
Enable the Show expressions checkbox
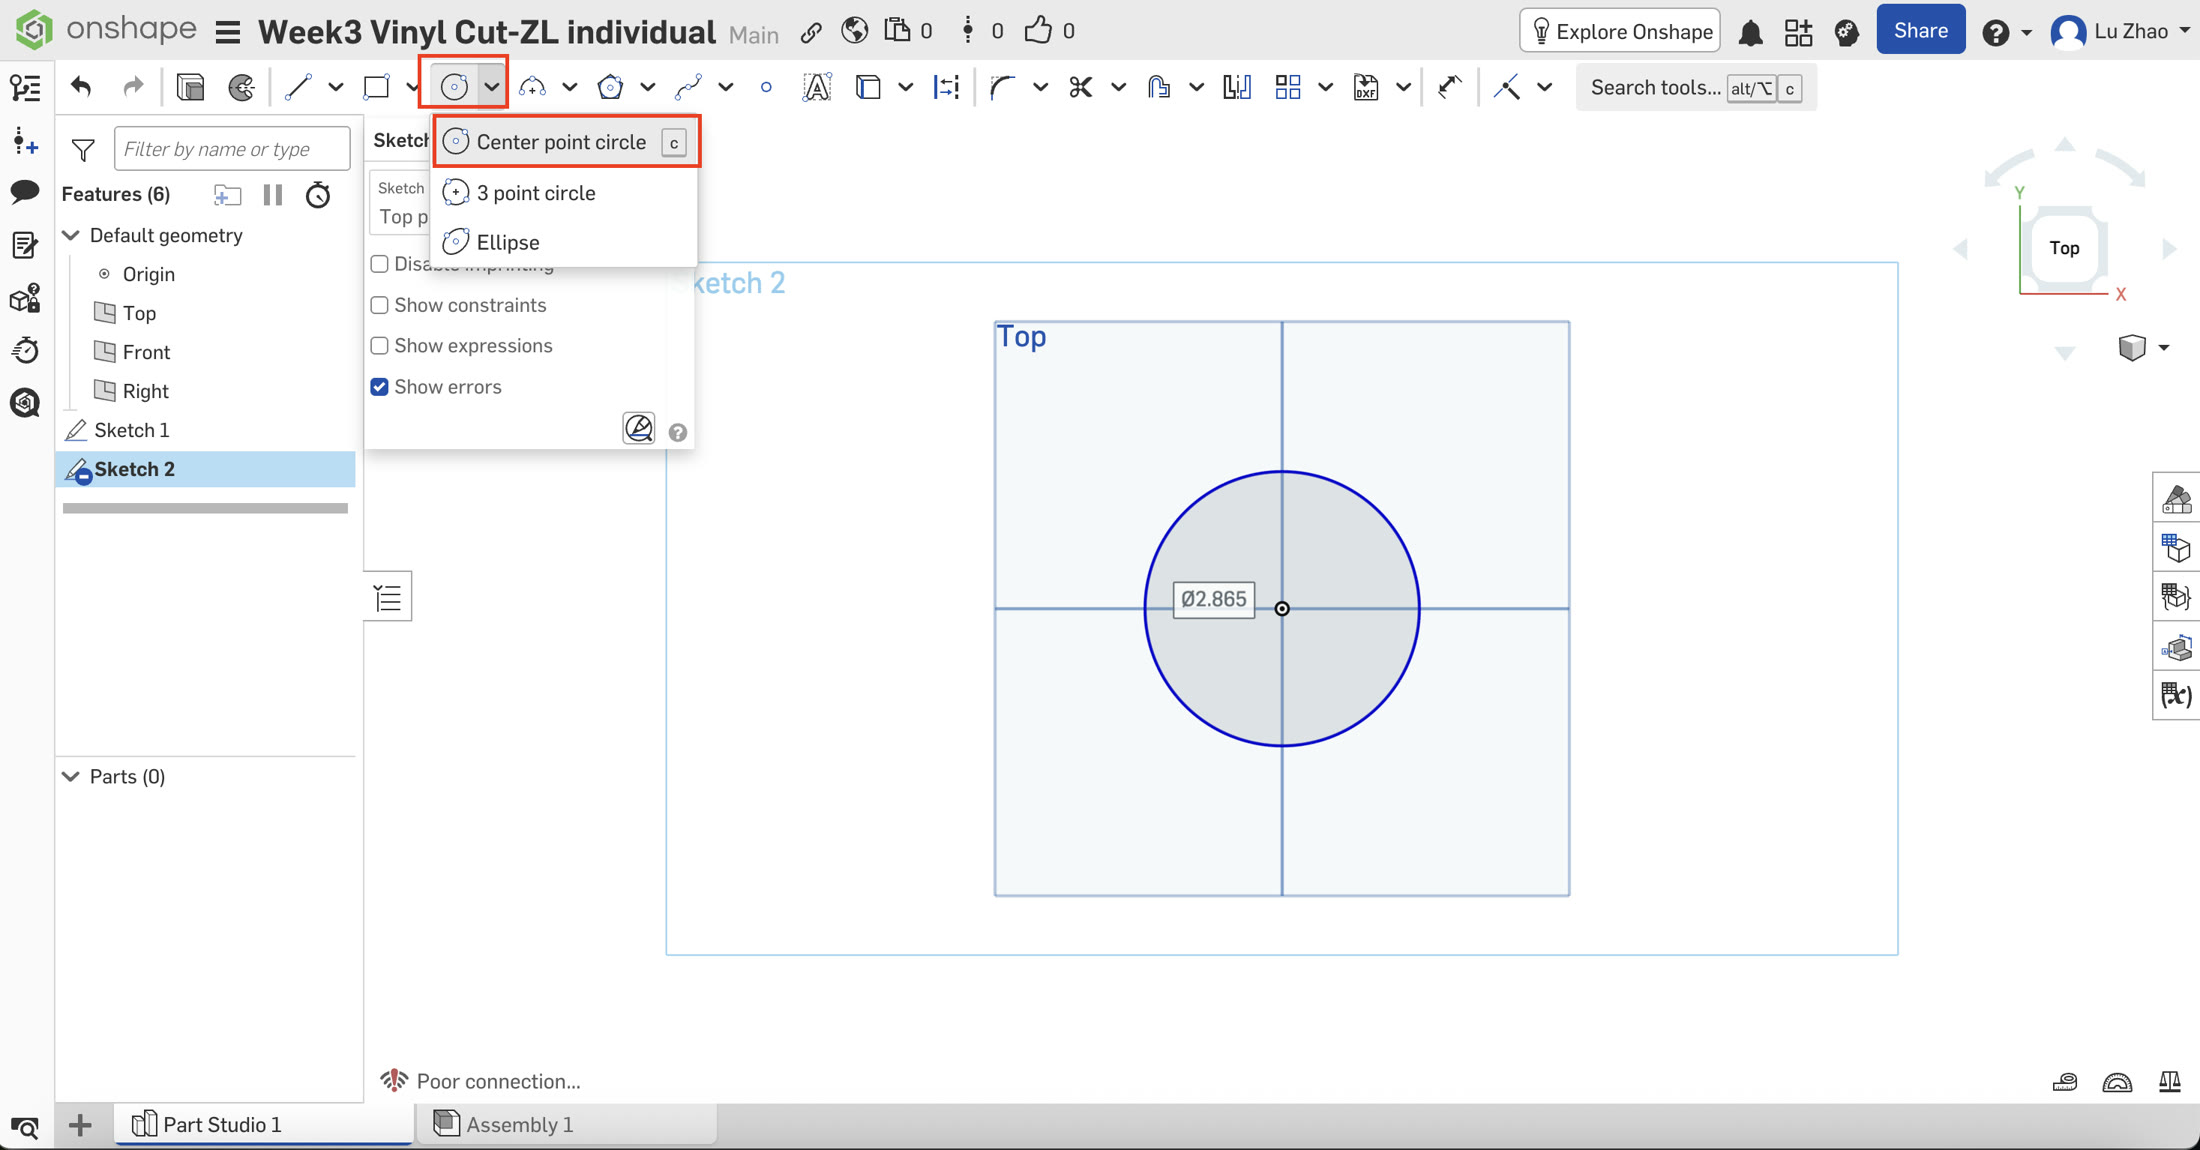[x=380, y=346]
